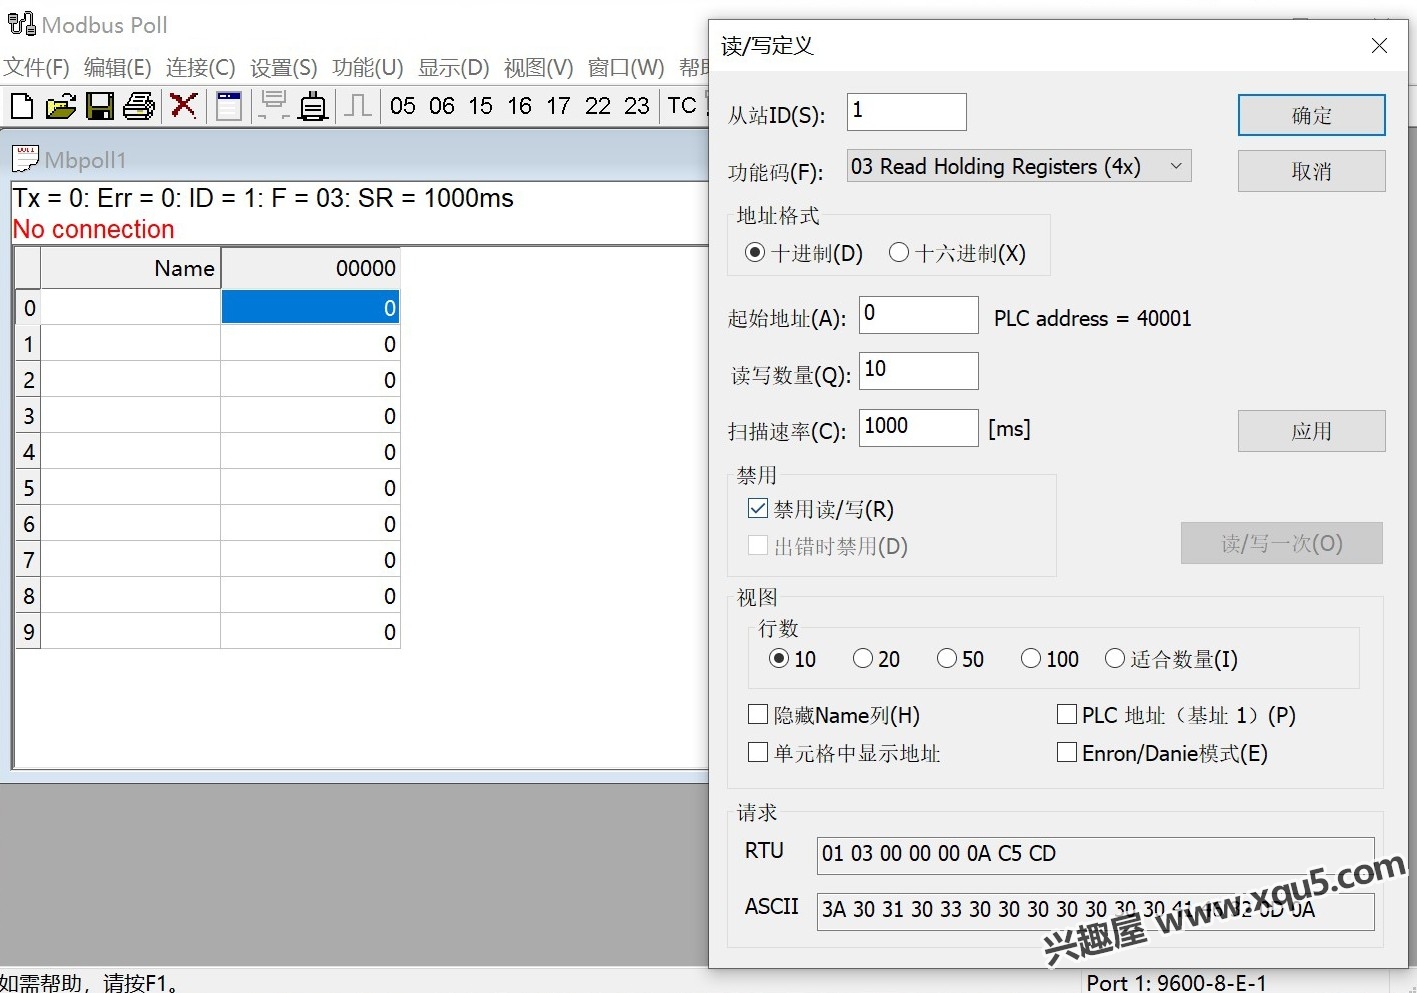The image size is (1417, 993).
Task: Open the 功能码(F) function code dropdown
Action: (1019, 166)
